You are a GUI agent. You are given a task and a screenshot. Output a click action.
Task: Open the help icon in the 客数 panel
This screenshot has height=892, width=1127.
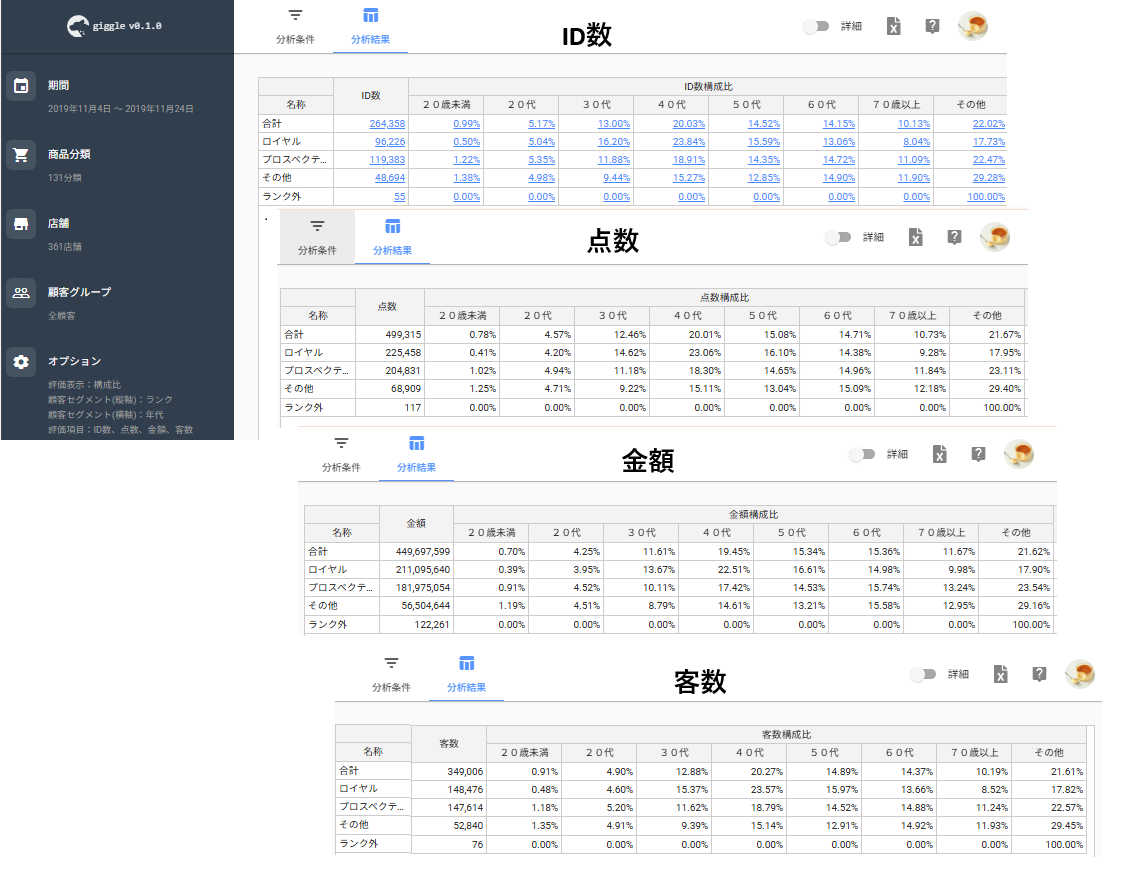[x=1039, y=674]
